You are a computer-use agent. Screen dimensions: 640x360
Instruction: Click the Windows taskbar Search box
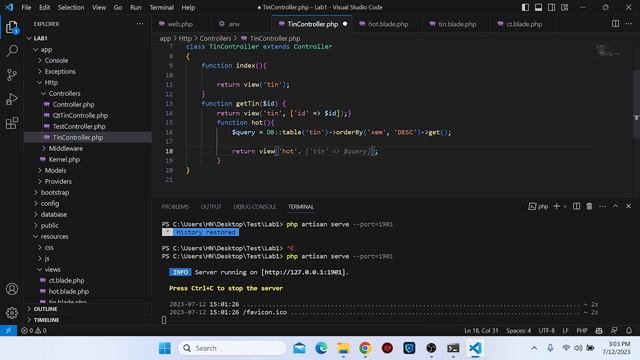[232, 348]
